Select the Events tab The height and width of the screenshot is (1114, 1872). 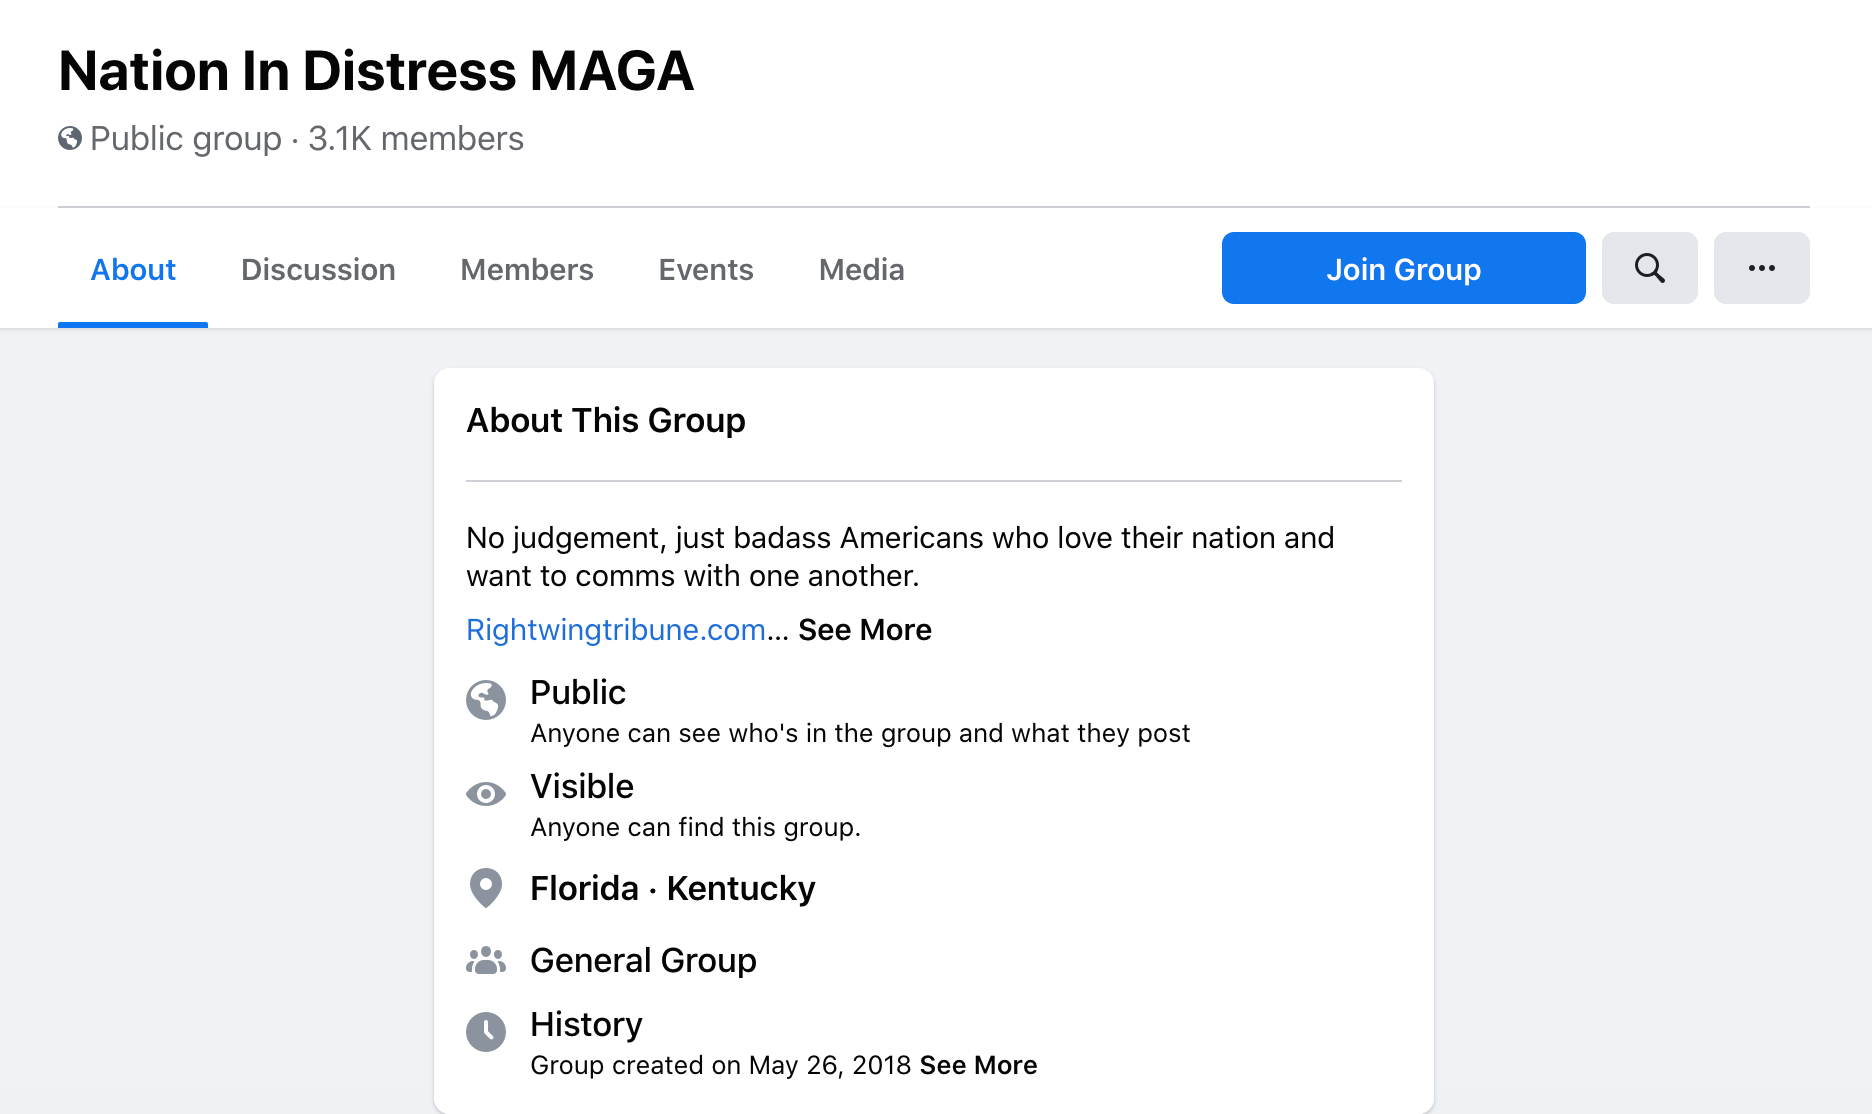[705, 269]
